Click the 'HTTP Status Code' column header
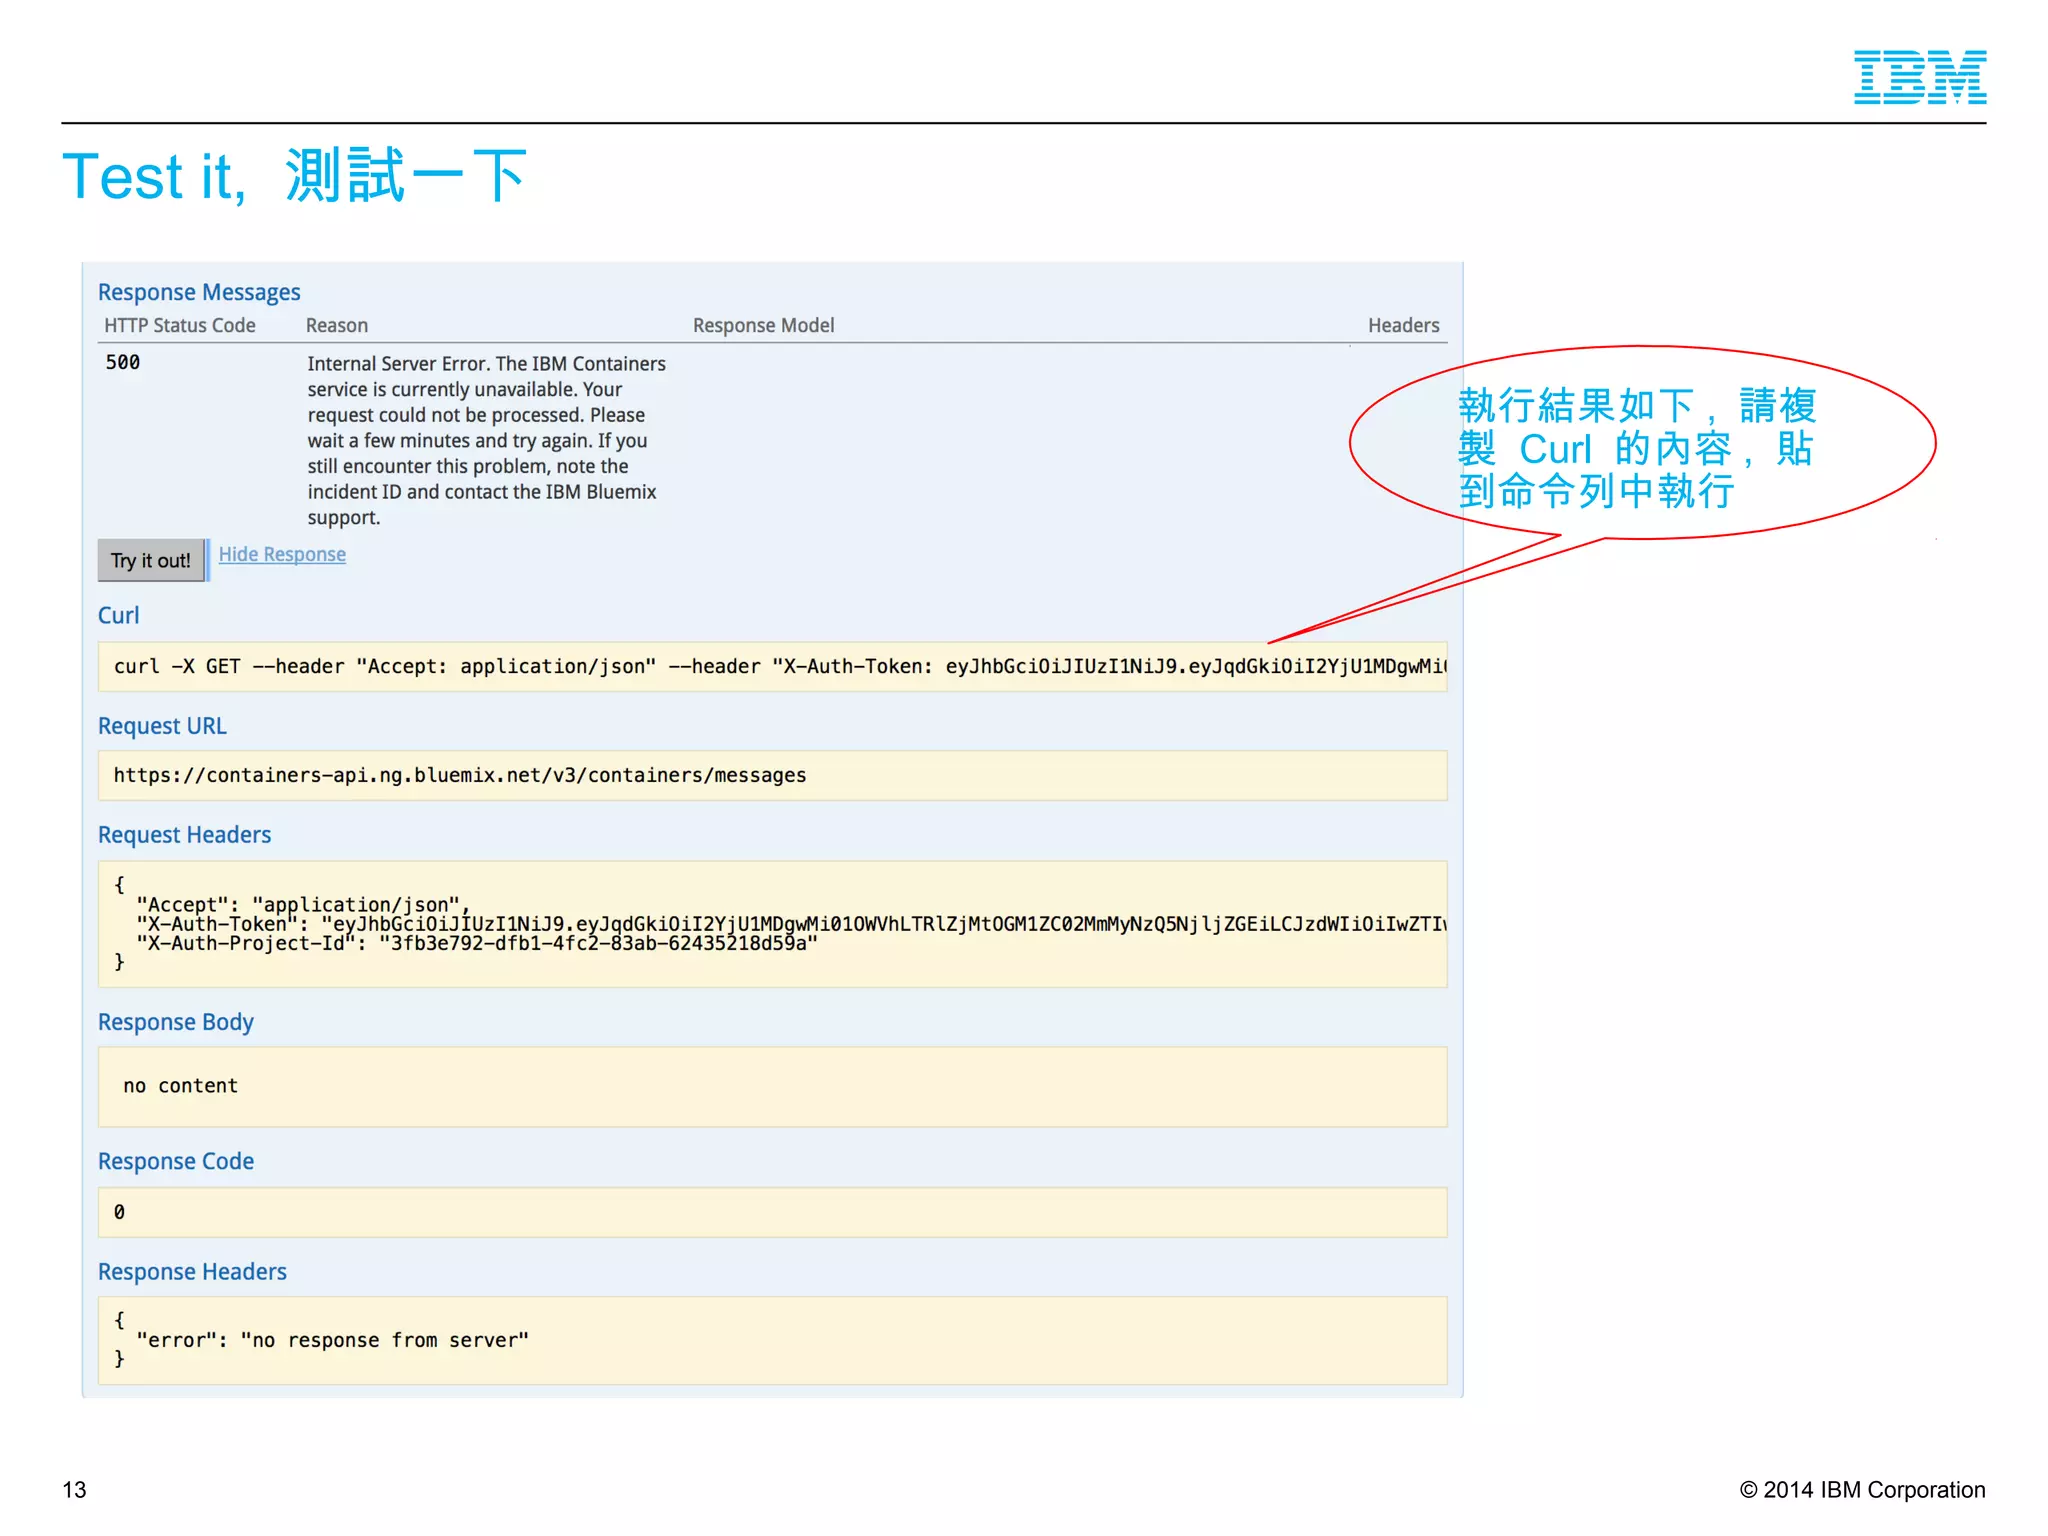Image resolution: width=2048 pixels, height=1536 pixels. click(x=180, y=325)
